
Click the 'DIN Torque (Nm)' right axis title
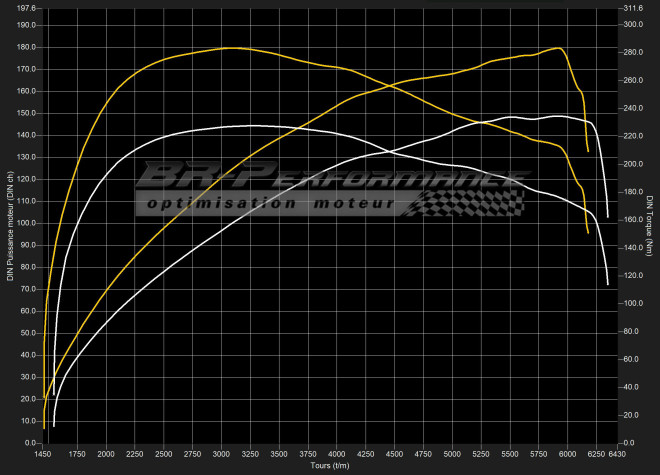651,226
